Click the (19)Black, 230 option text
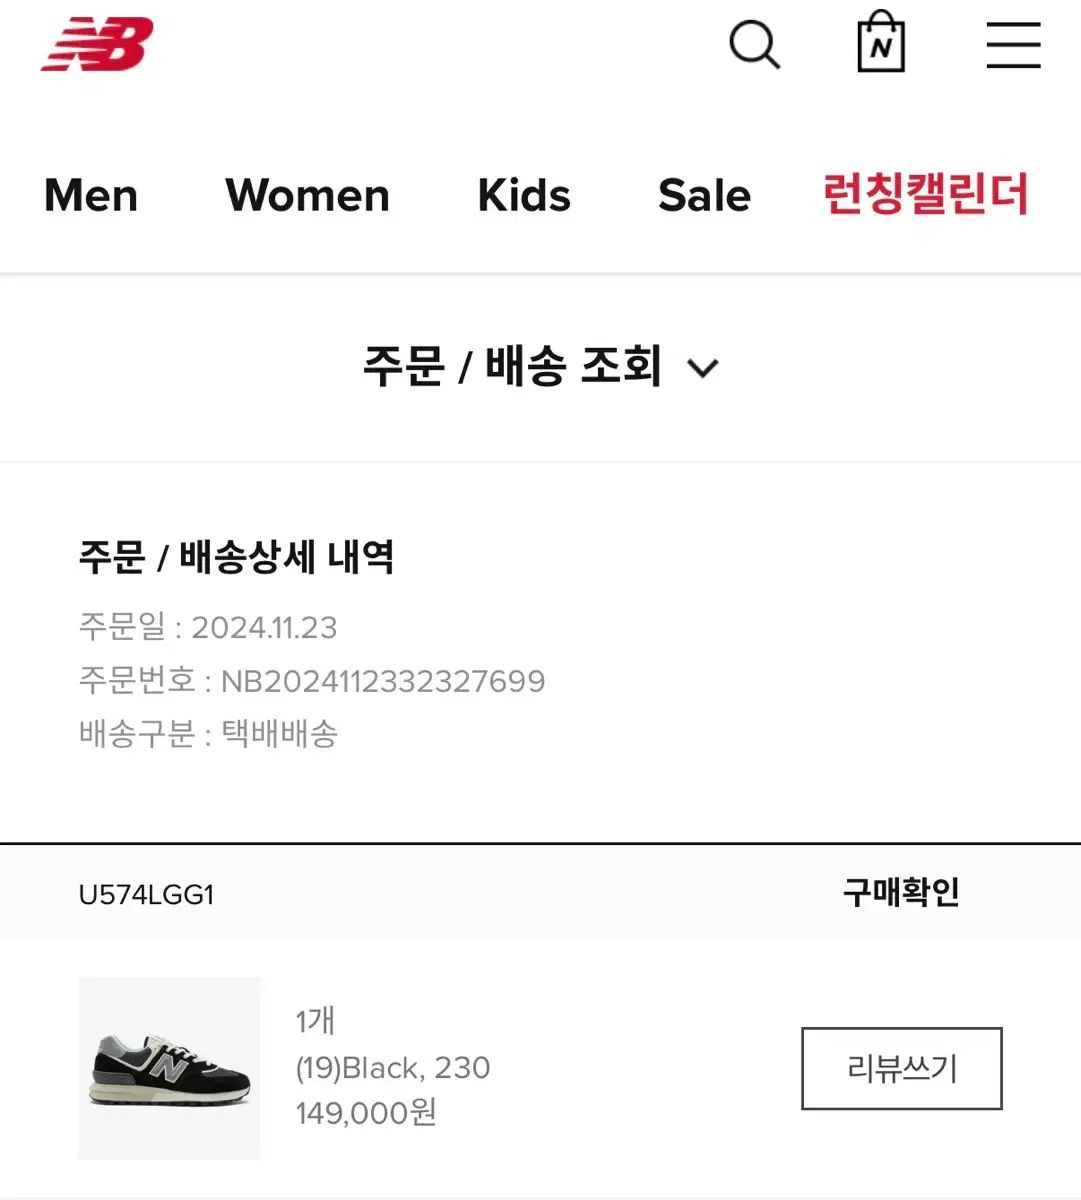The width and height of the screenshot is (1081, 1200). (x=393, y=1067)
